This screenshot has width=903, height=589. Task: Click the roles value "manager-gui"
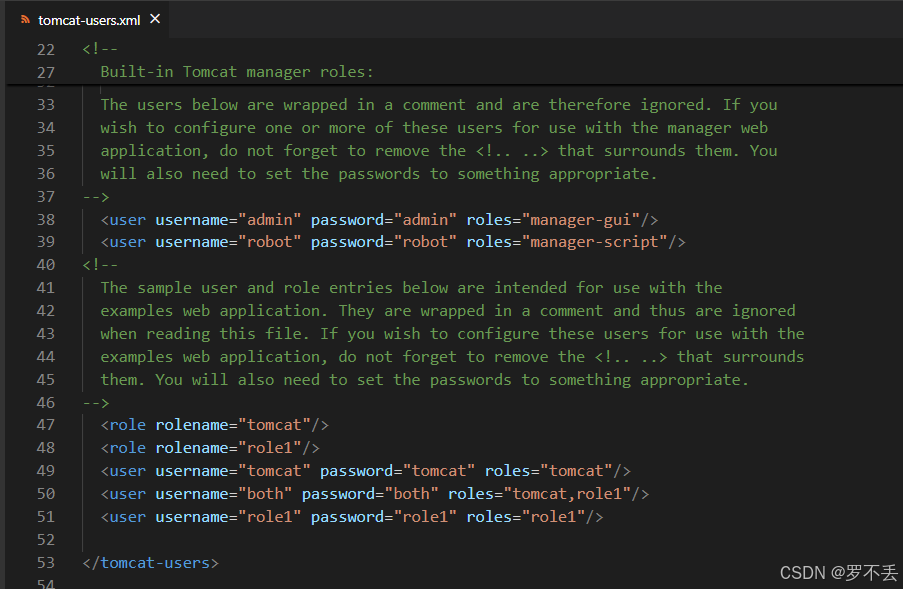pos(580,220)
